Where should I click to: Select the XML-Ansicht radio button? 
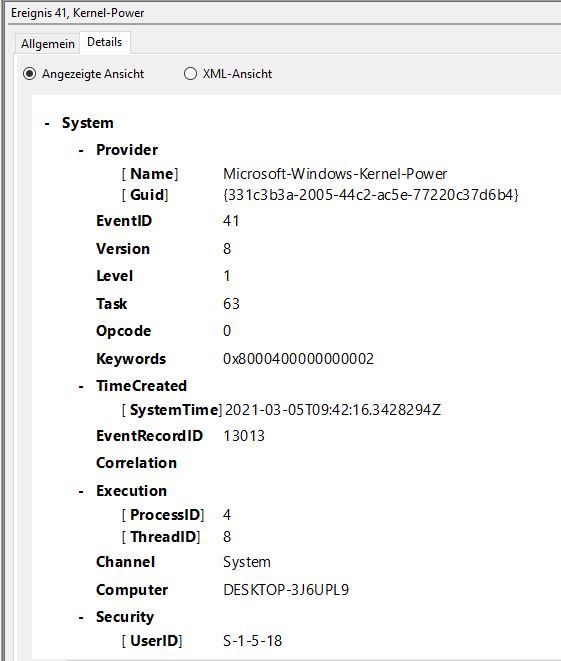(191, 74)
